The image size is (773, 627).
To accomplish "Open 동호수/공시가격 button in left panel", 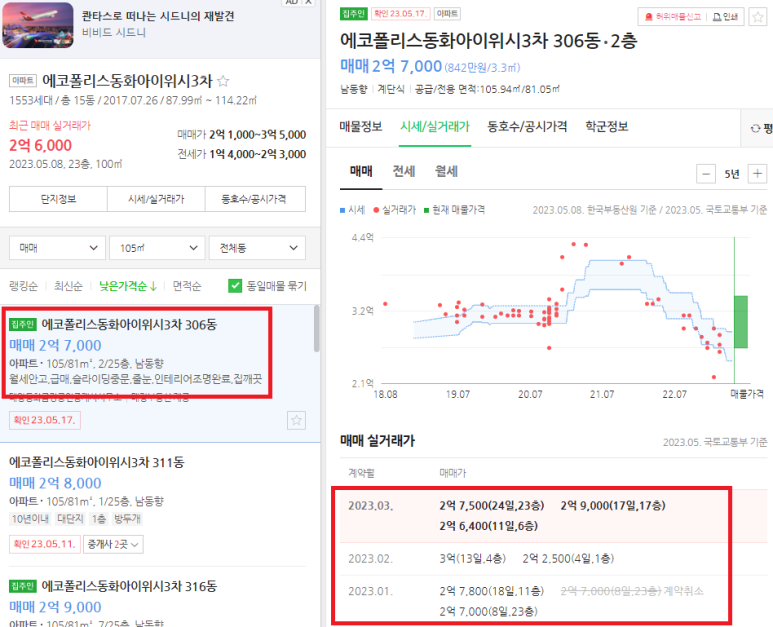I will 255,199.
